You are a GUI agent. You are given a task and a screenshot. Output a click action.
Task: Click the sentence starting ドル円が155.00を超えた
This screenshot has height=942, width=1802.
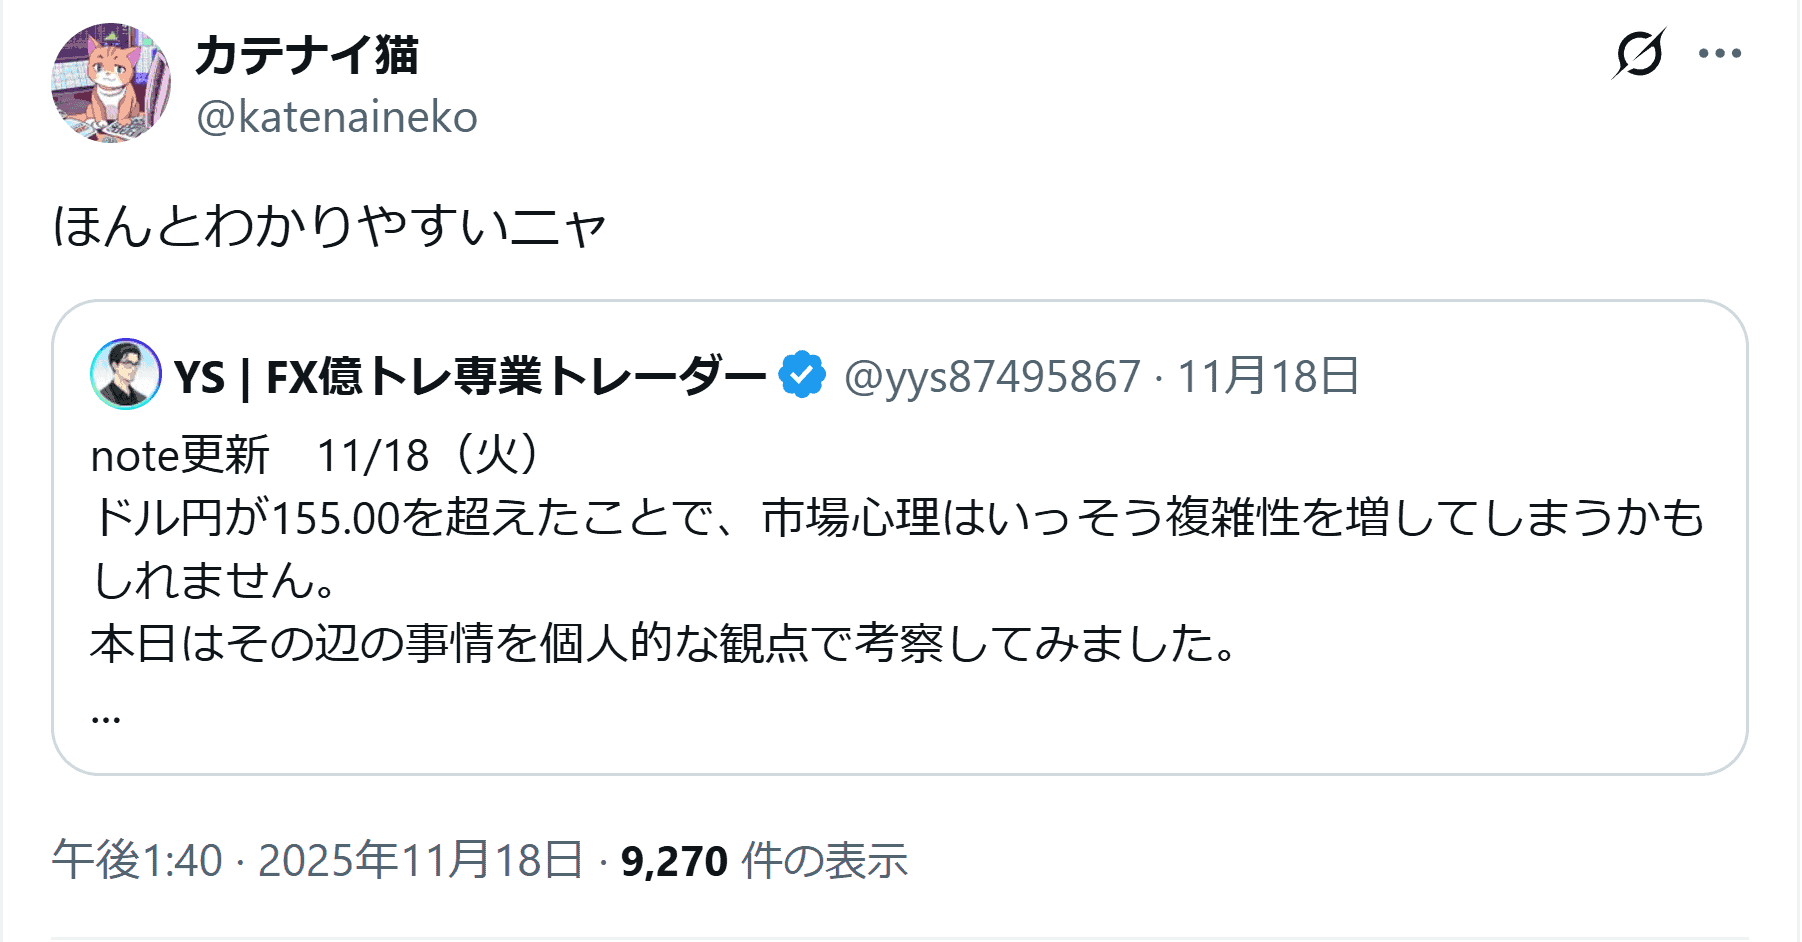tap(897, 518)
